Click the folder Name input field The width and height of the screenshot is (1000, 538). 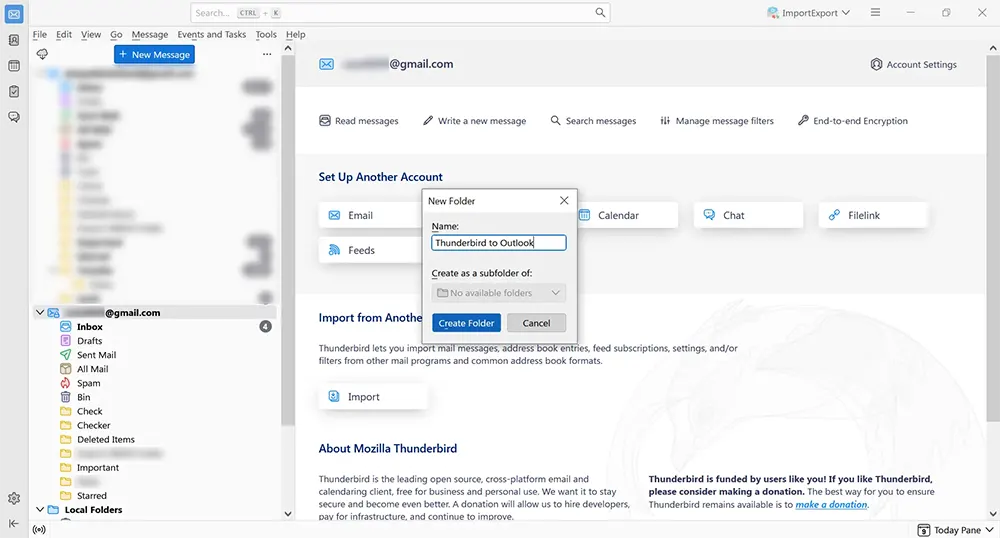point(499,243)
